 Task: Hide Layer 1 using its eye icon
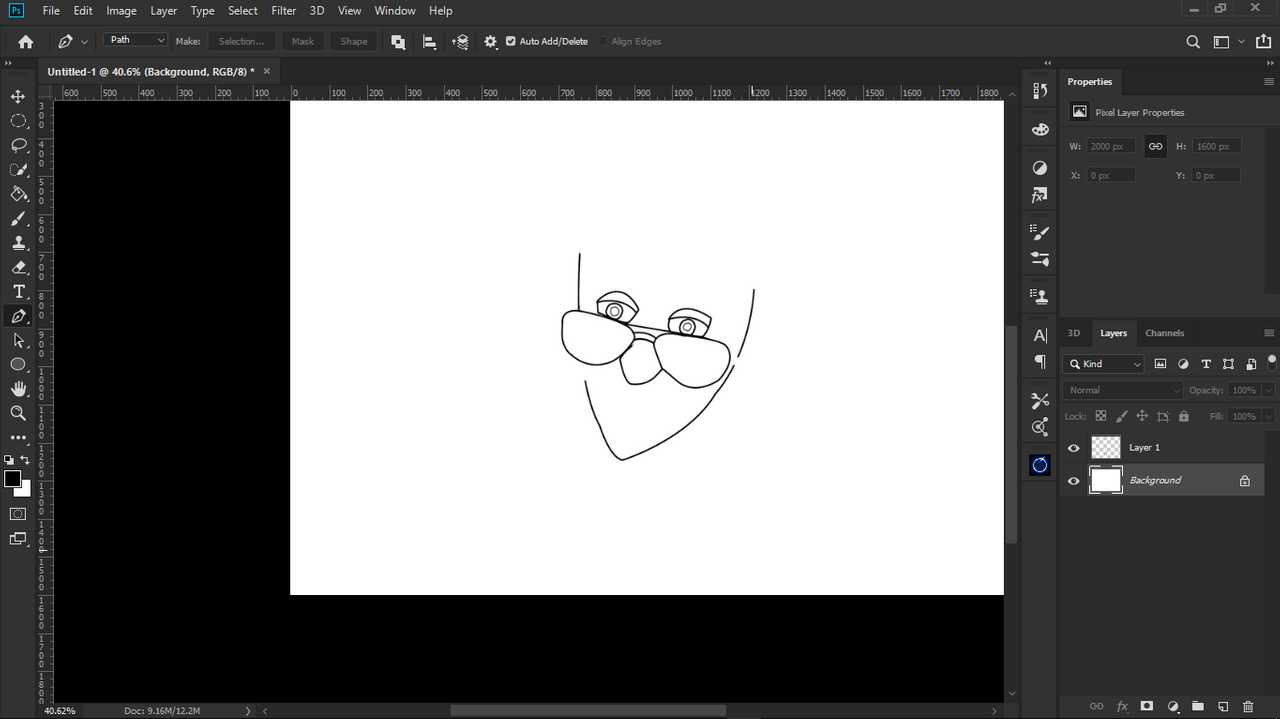pyautogui.click(x=1074, y=448)
